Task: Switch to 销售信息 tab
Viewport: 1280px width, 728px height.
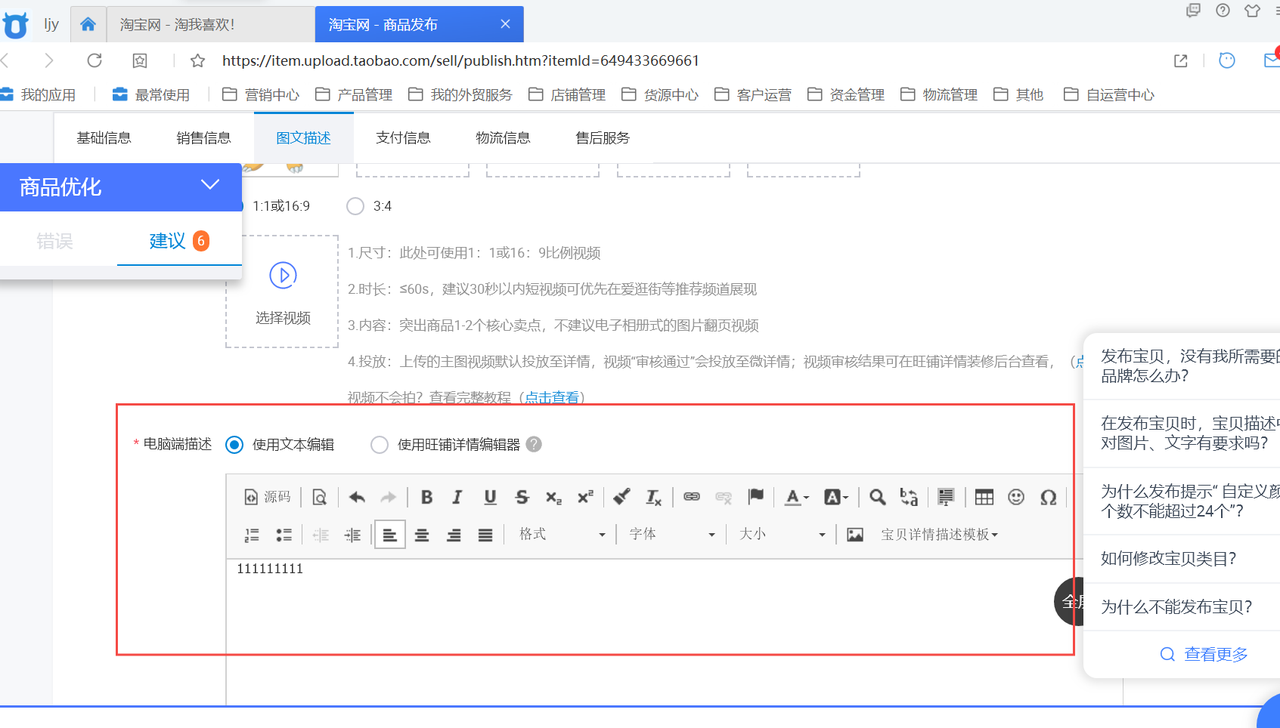Action: pos(204,138)
